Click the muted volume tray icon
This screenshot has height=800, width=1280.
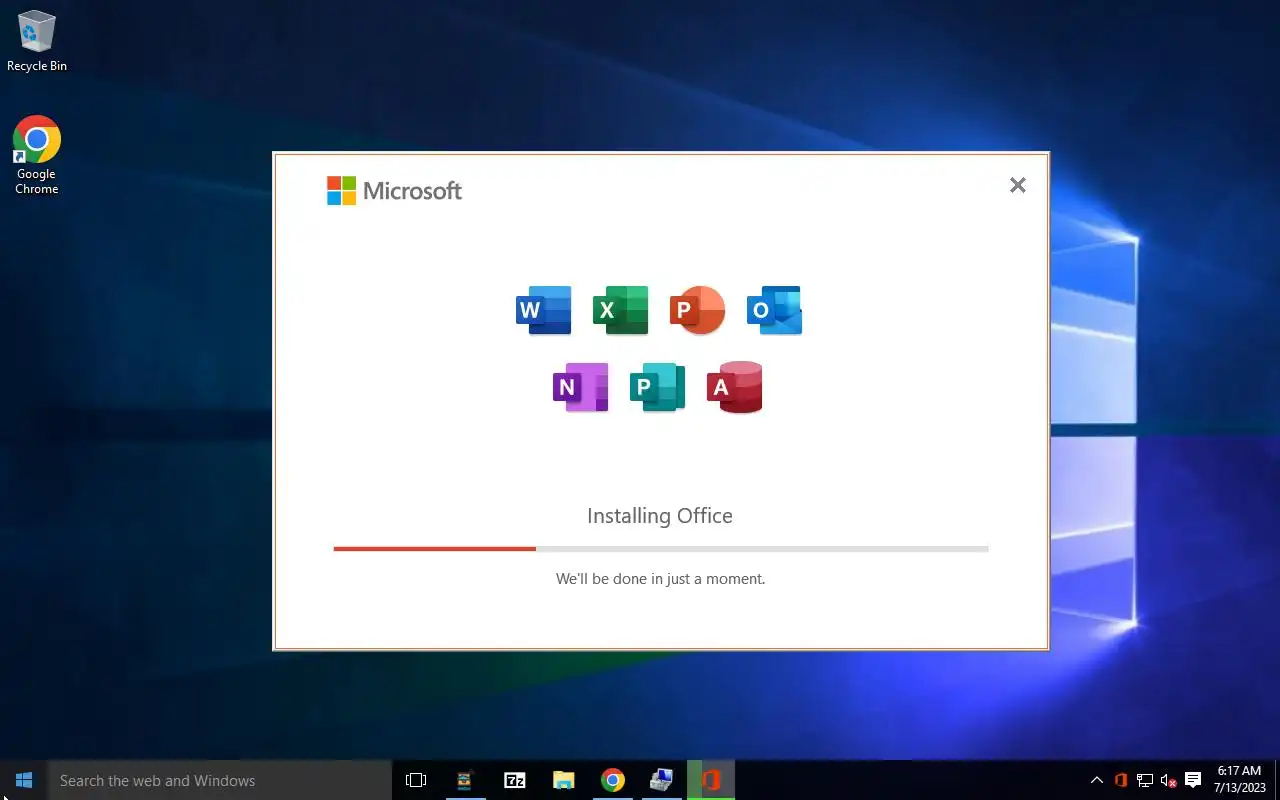[1168, 780]
